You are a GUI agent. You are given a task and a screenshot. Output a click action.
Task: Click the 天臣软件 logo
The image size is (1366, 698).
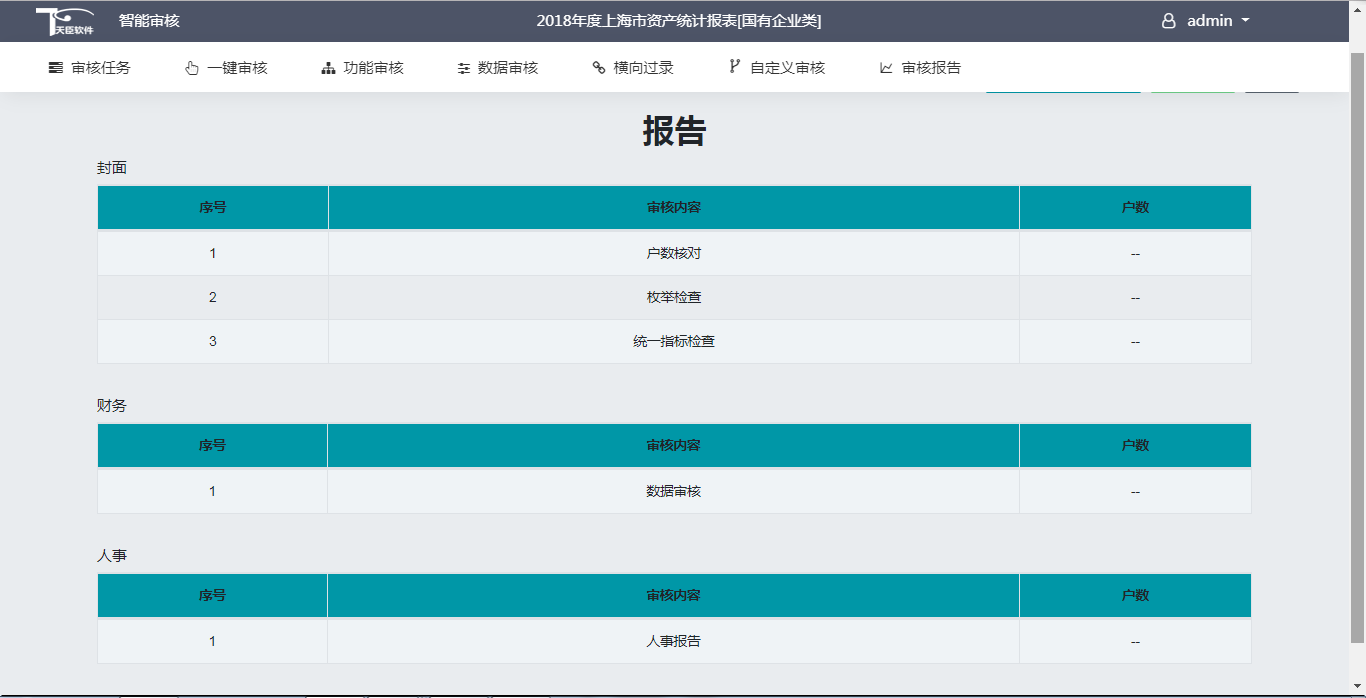[x=64, y=21]
